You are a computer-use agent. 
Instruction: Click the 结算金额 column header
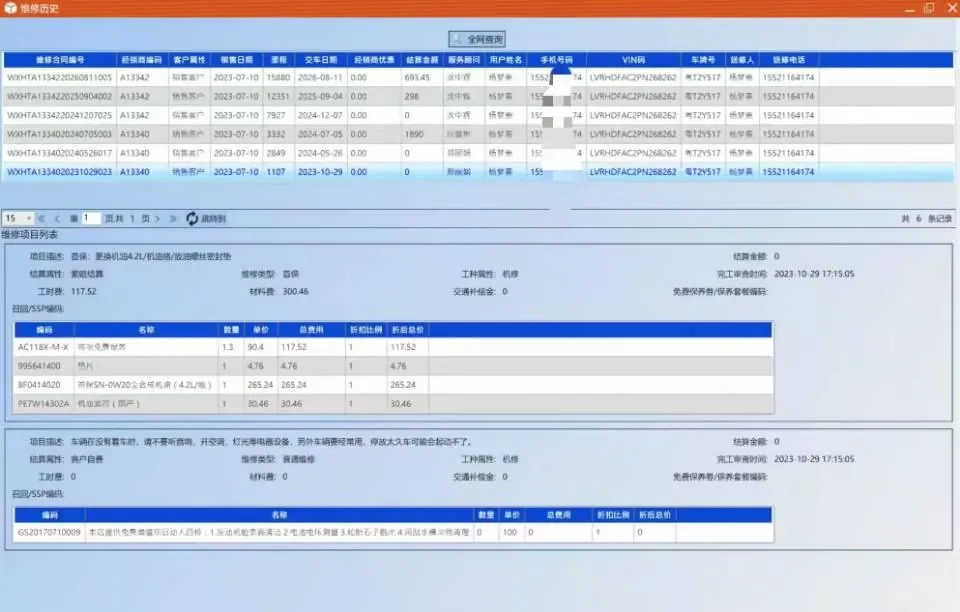(x=422, y=60)
